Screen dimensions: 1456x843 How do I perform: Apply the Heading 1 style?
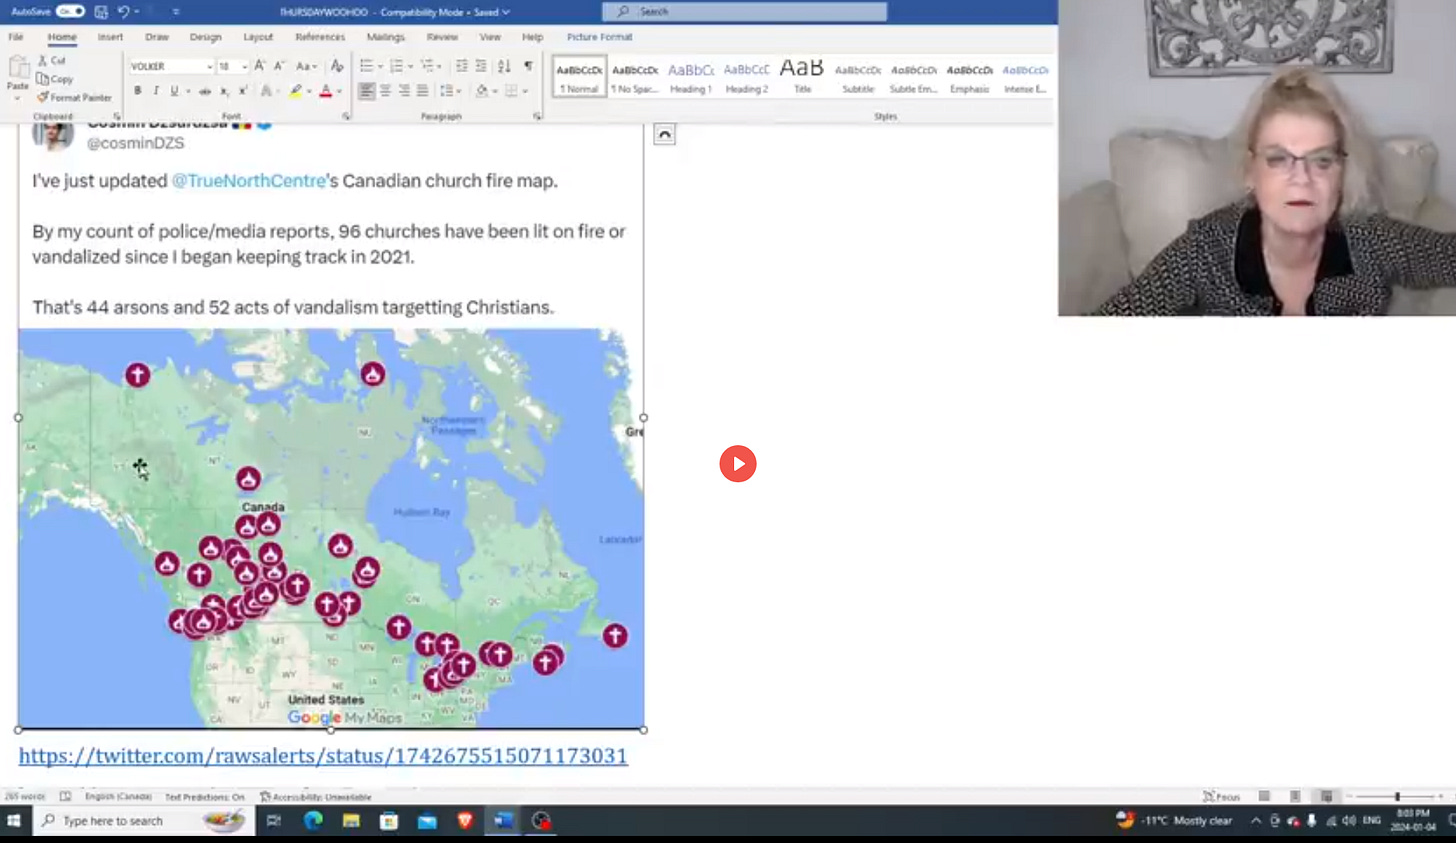[x=691, y=77]
